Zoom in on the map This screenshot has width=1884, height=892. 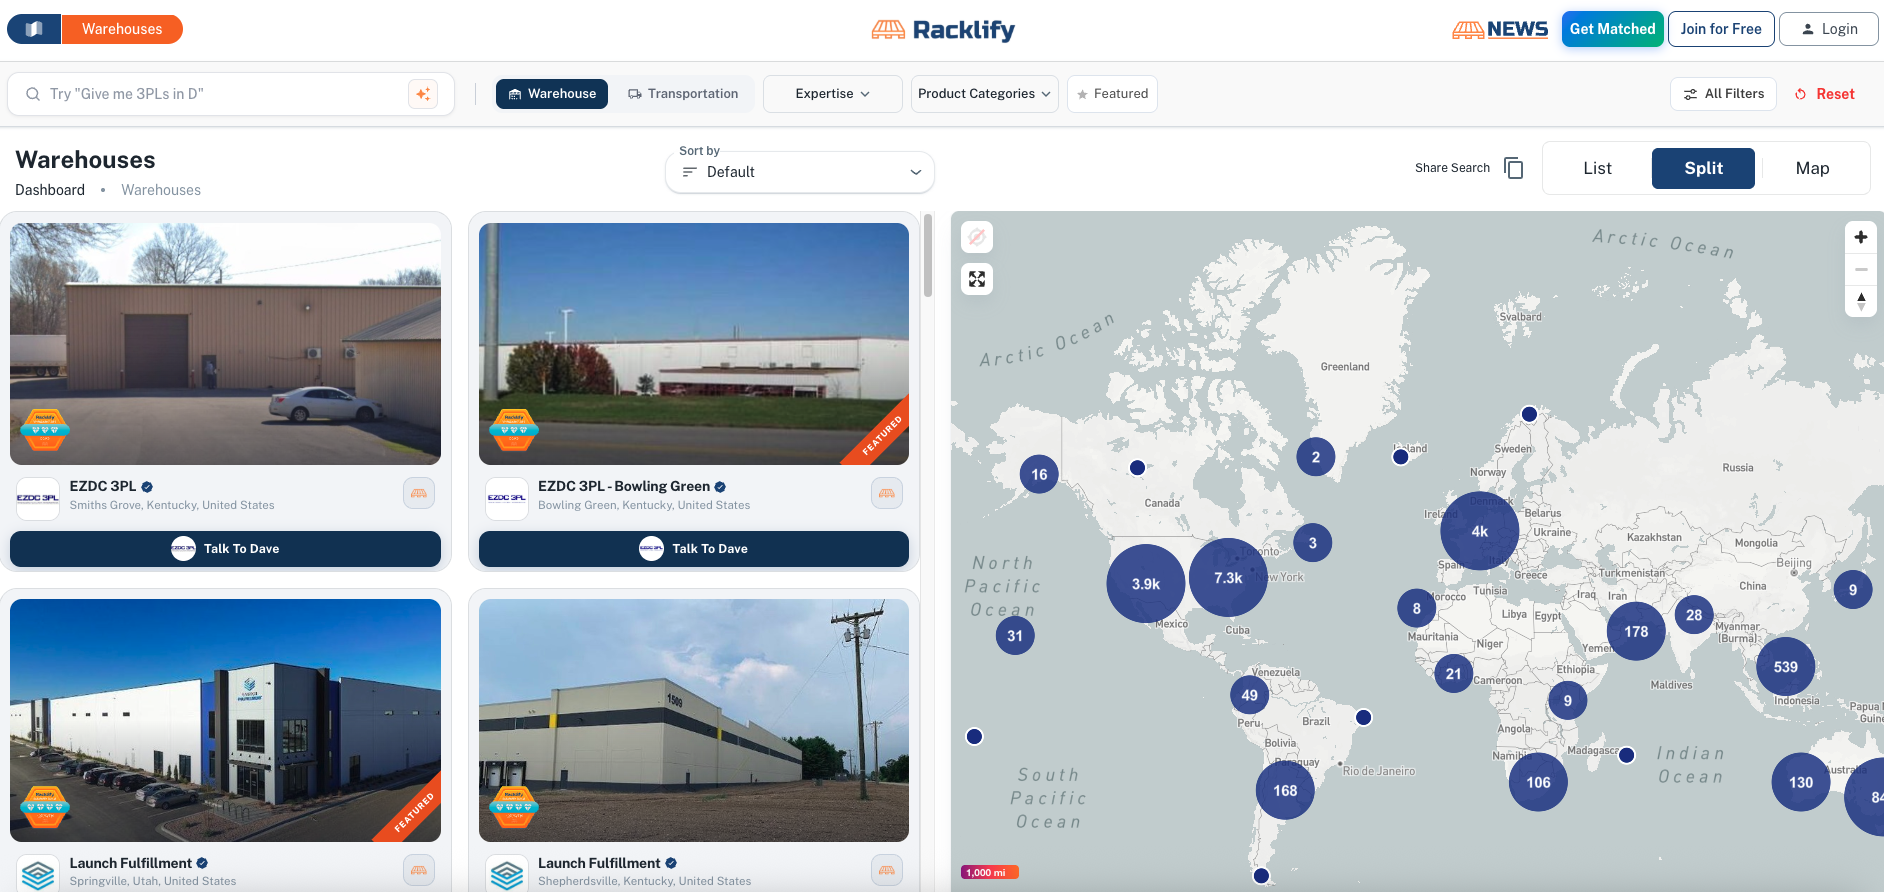click(x=1861, y=237)
